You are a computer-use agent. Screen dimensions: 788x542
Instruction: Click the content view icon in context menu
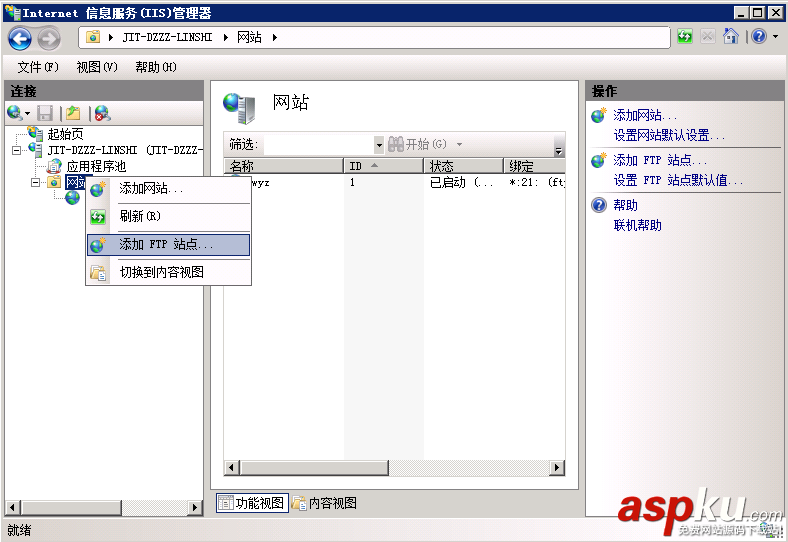[98, 273]
